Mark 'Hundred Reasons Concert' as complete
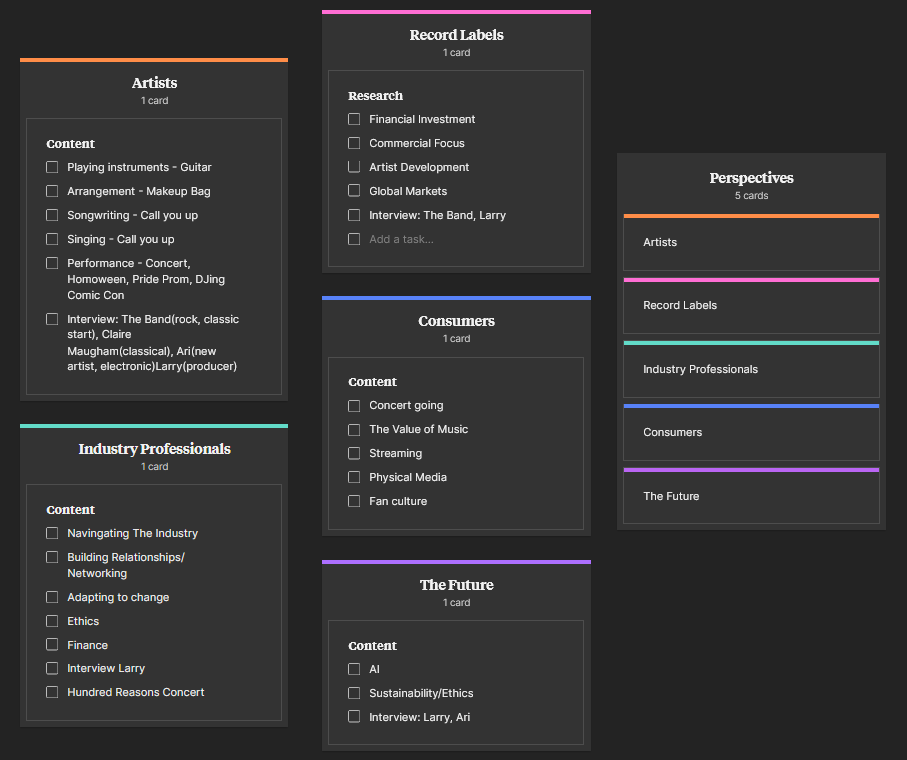907x760 pixels. pos(52,692)
